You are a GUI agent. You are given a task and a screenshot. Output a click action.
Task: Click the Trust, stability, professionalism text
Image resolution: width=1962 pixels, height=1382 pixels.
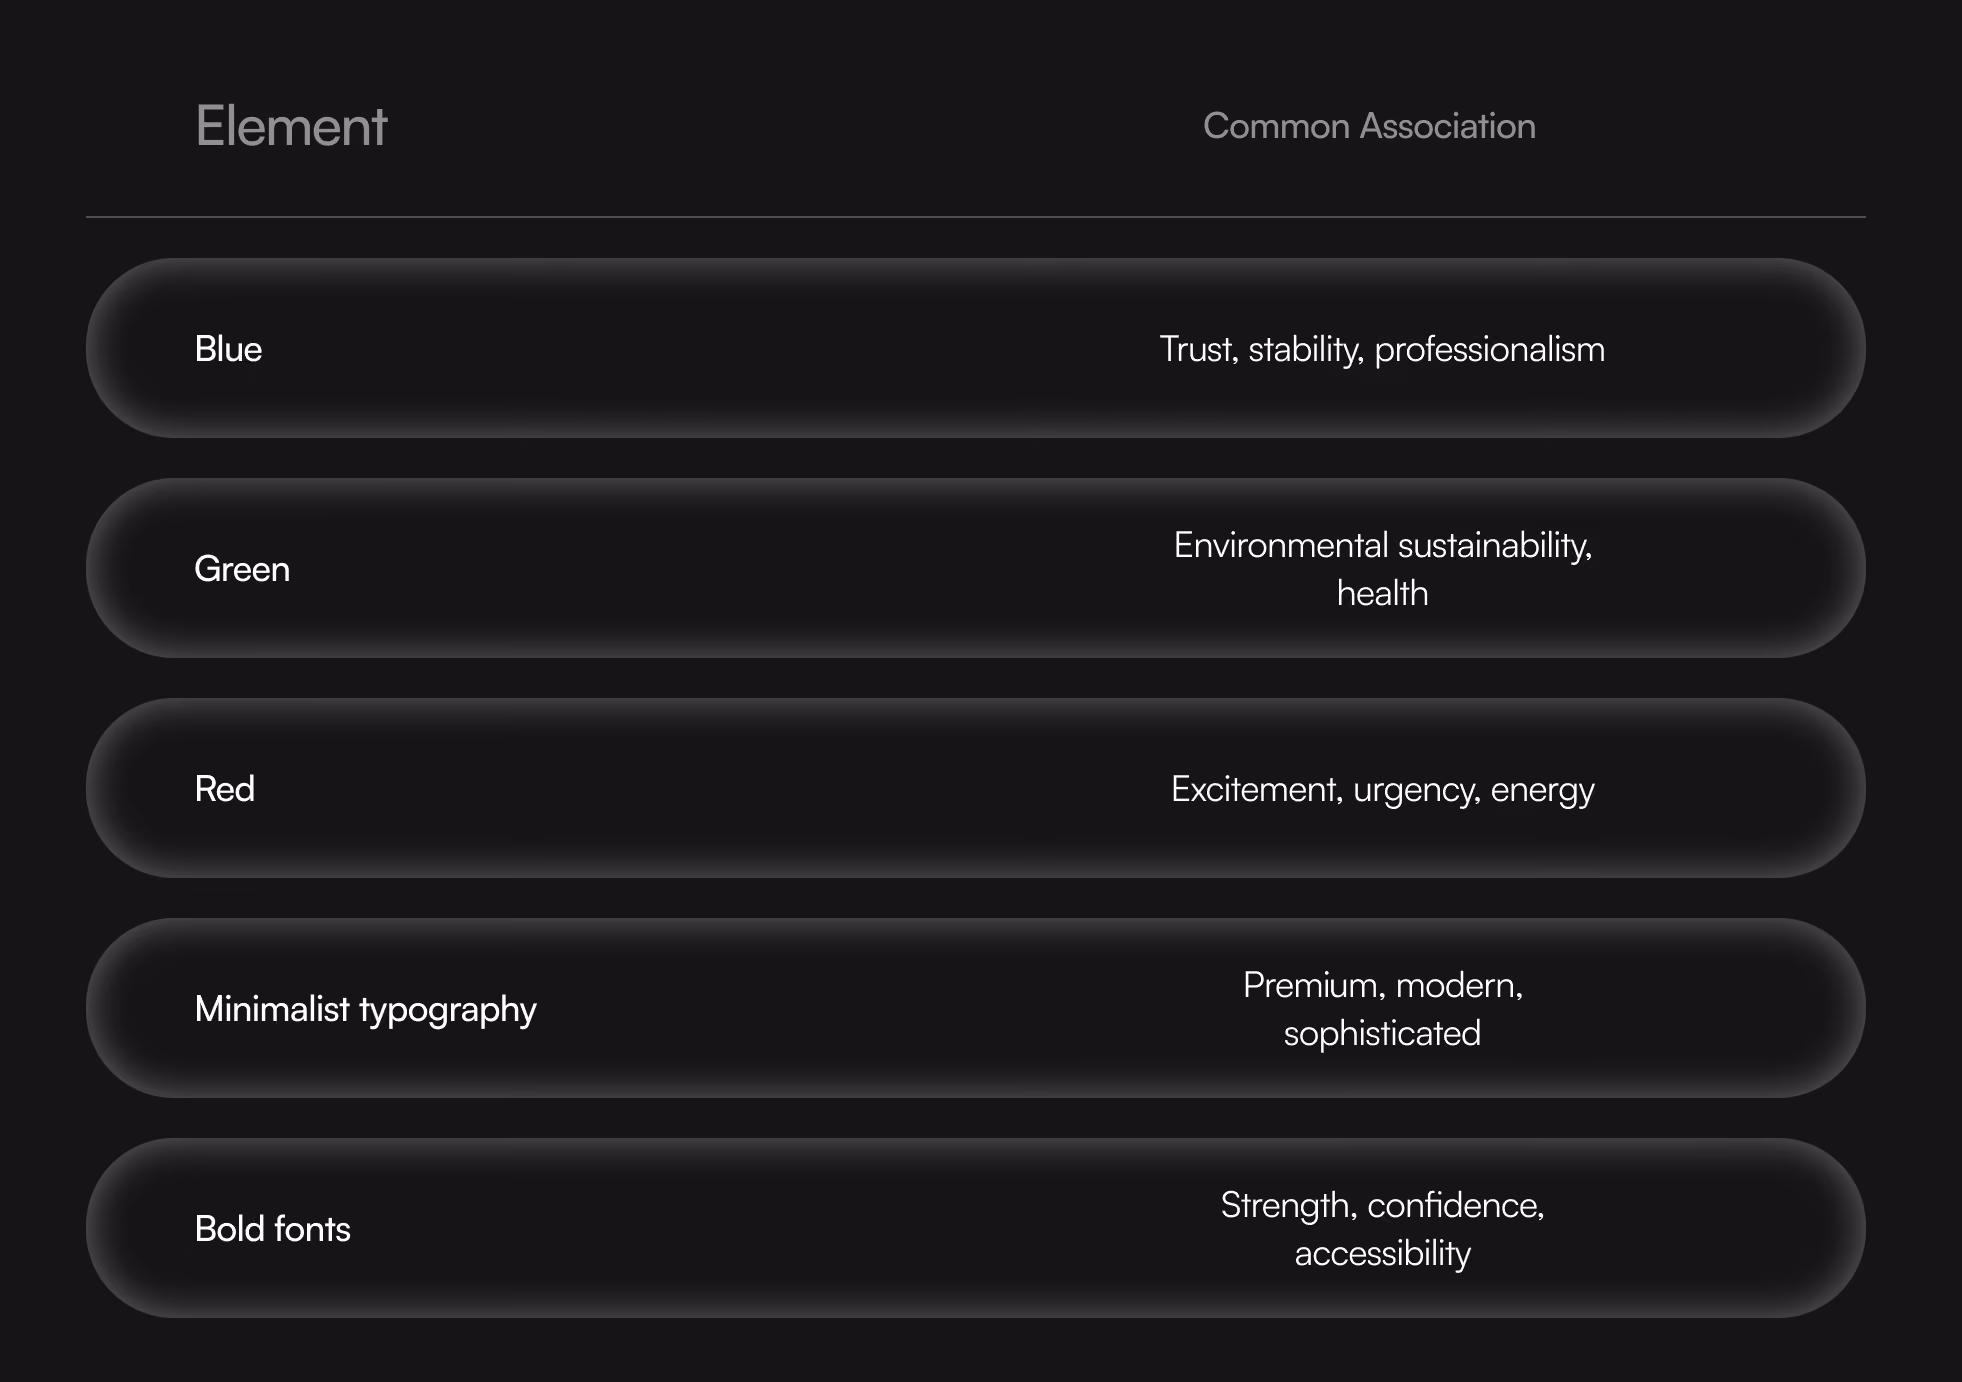(x=1382, y=350)
